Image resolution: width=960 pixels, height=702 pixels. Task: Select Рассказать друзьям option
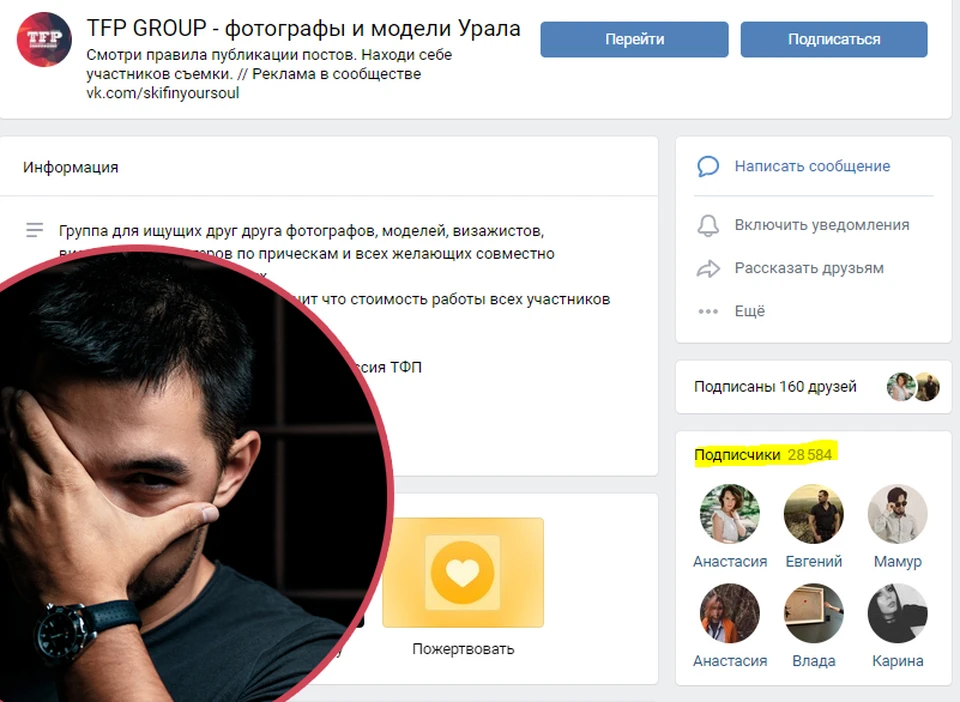809,268
